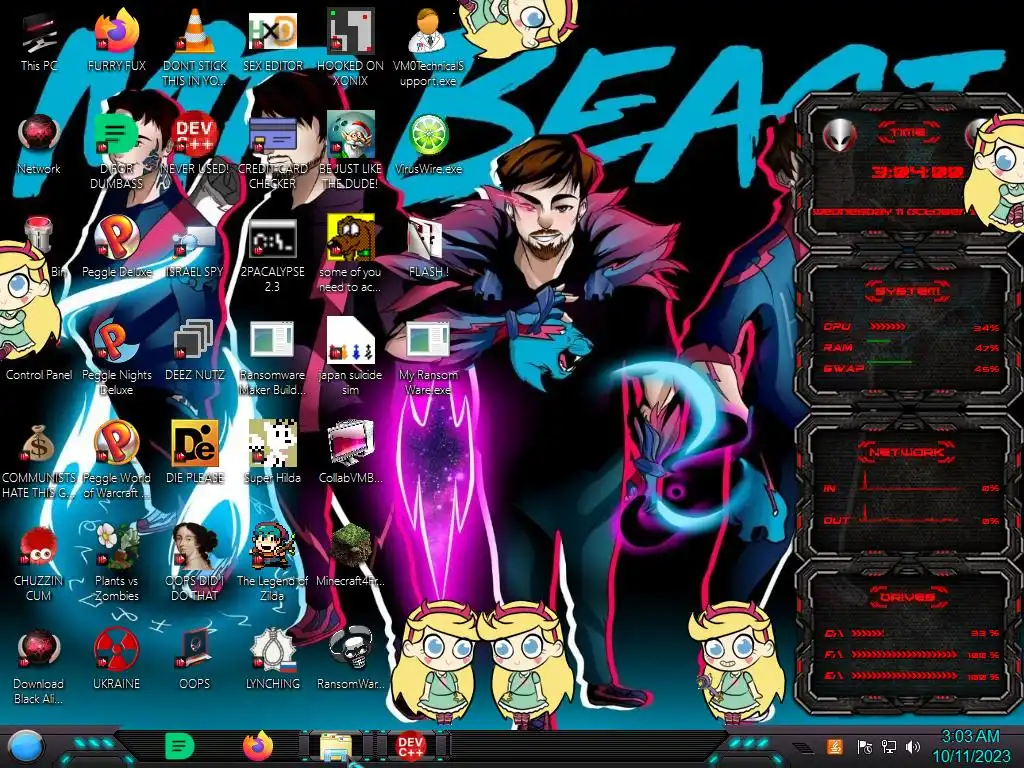This screenshot has height=768, width=1024.
Task: Click the Star character pair at bottom center
Action: click(485, 662)
